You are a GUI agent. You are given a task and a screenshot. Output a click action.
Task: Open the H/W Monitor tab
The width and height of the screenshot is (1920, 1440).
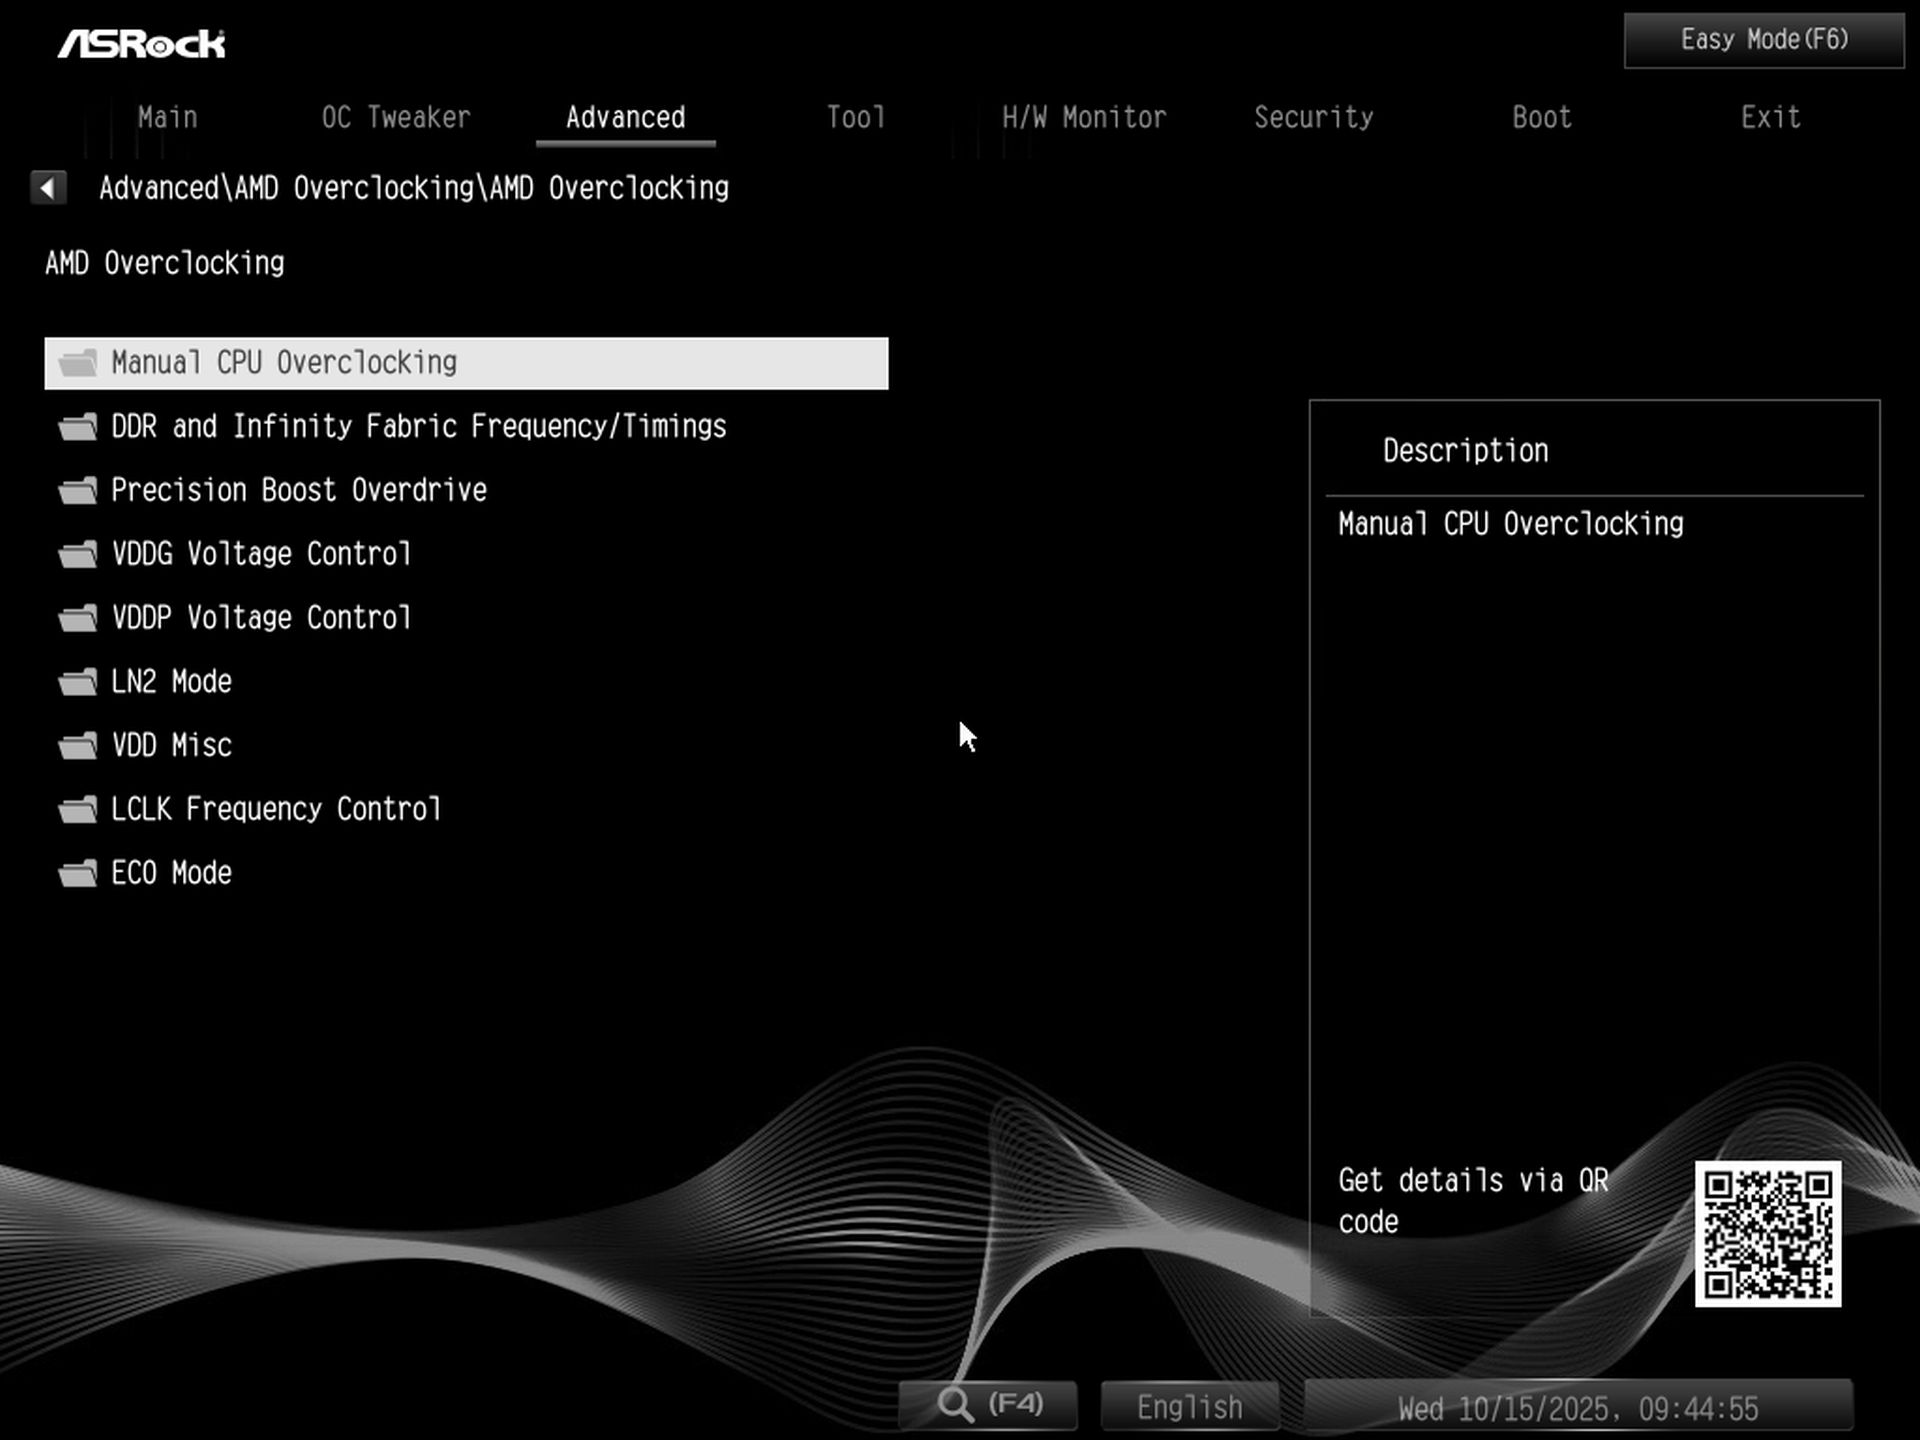point(1084,117)
